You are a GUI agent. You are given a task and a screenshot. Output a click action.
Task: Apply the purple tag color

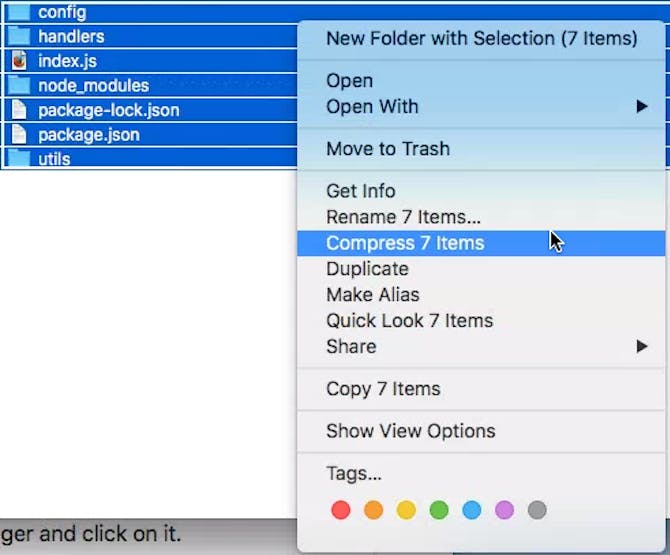504,510
